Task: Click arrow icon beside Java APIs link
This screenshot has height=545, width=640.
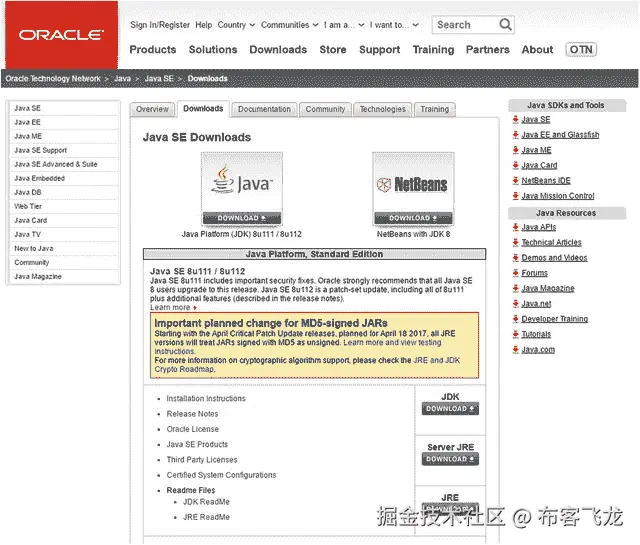Action: tap(516, 227)
